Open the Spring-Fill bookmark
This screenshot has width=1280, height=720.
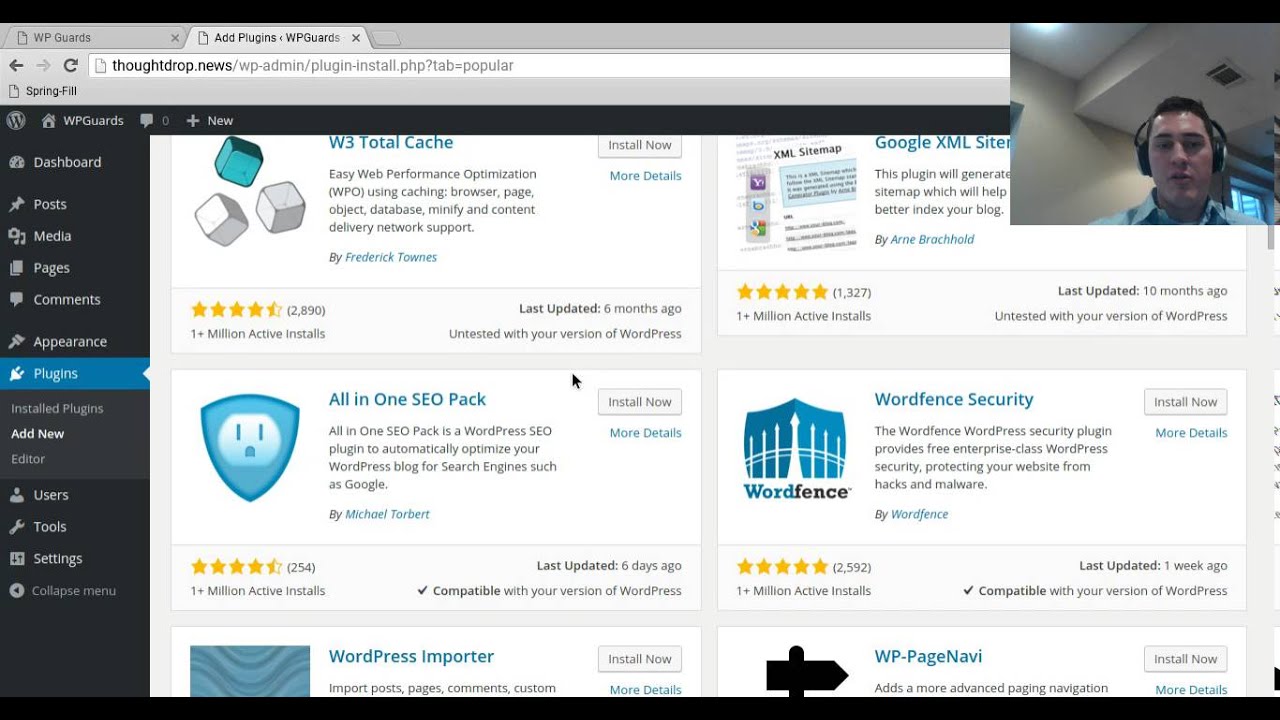click(x=42, y=91)
